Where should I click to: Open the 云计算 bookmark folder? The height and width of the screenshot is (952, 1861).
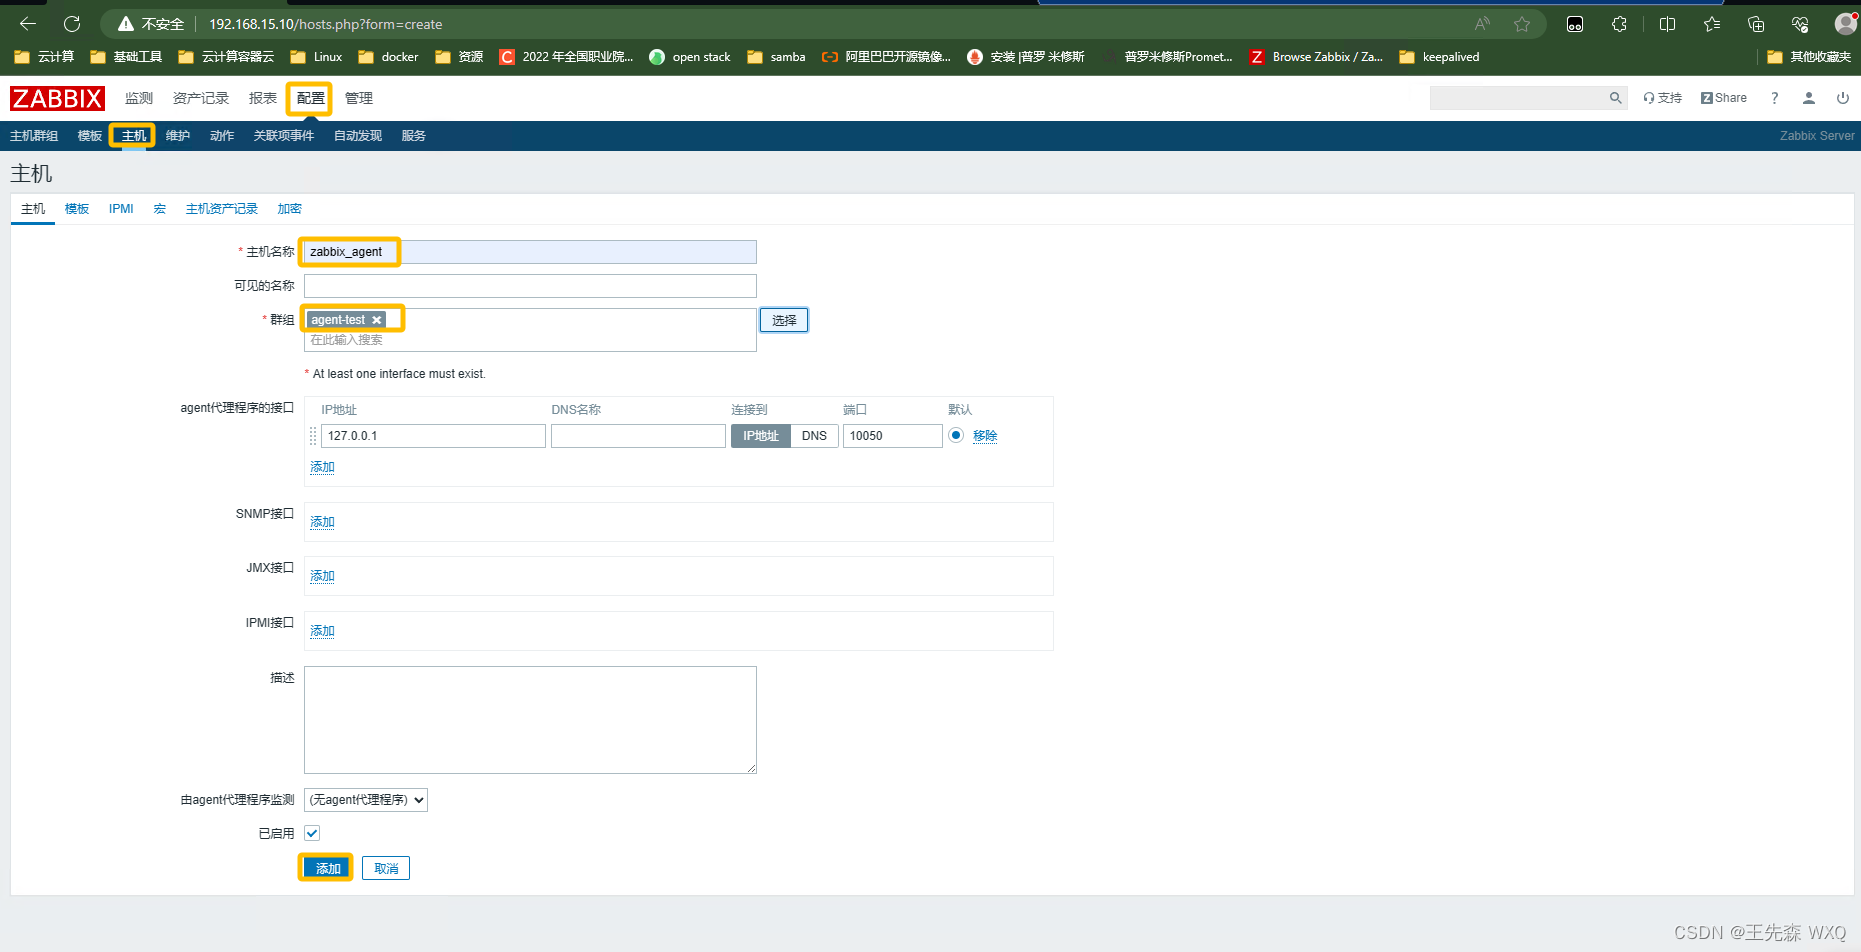pyautogui.click(x=44, y=57)
